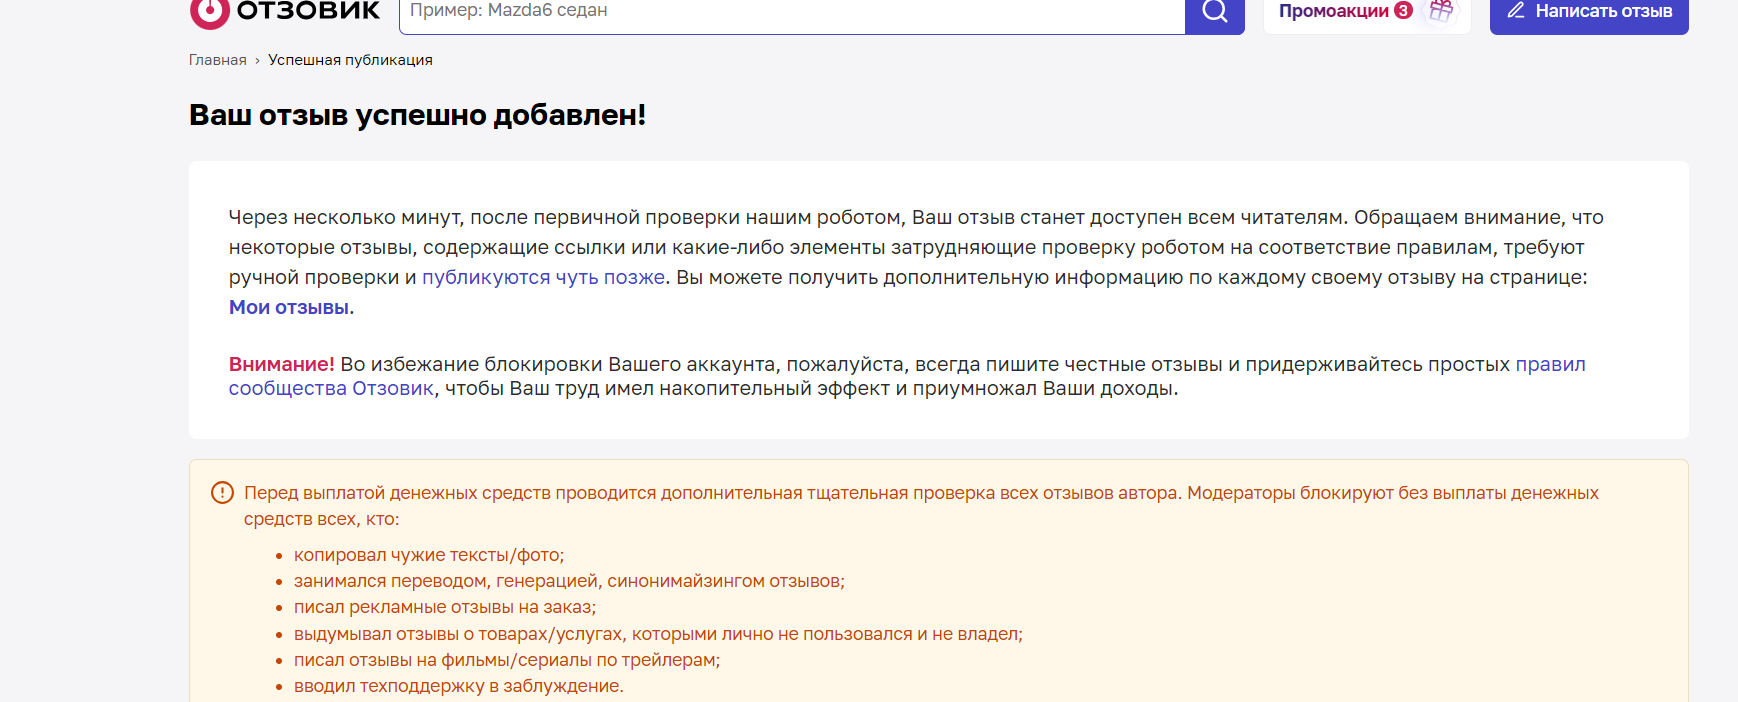Click the Otzovik logo icon

209,13
